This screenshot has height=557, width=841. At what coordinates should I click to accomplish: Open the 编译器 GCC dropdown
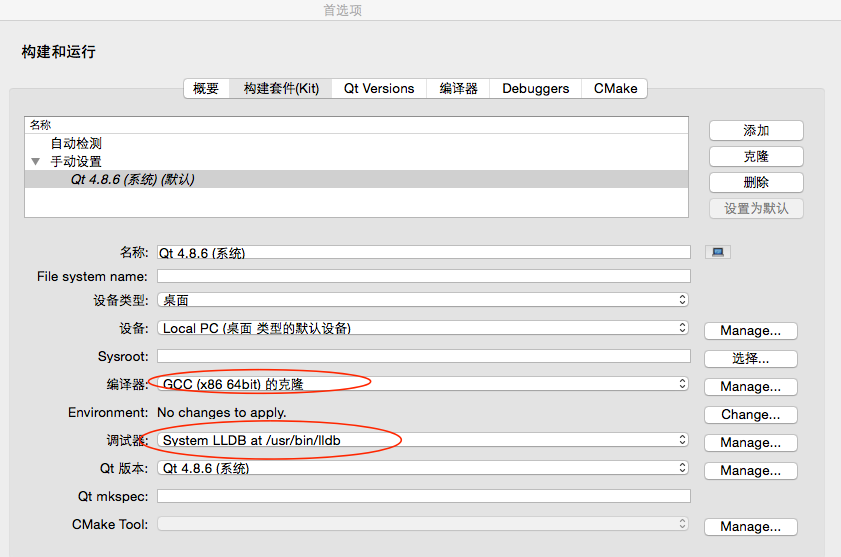[x=423, y=384]
